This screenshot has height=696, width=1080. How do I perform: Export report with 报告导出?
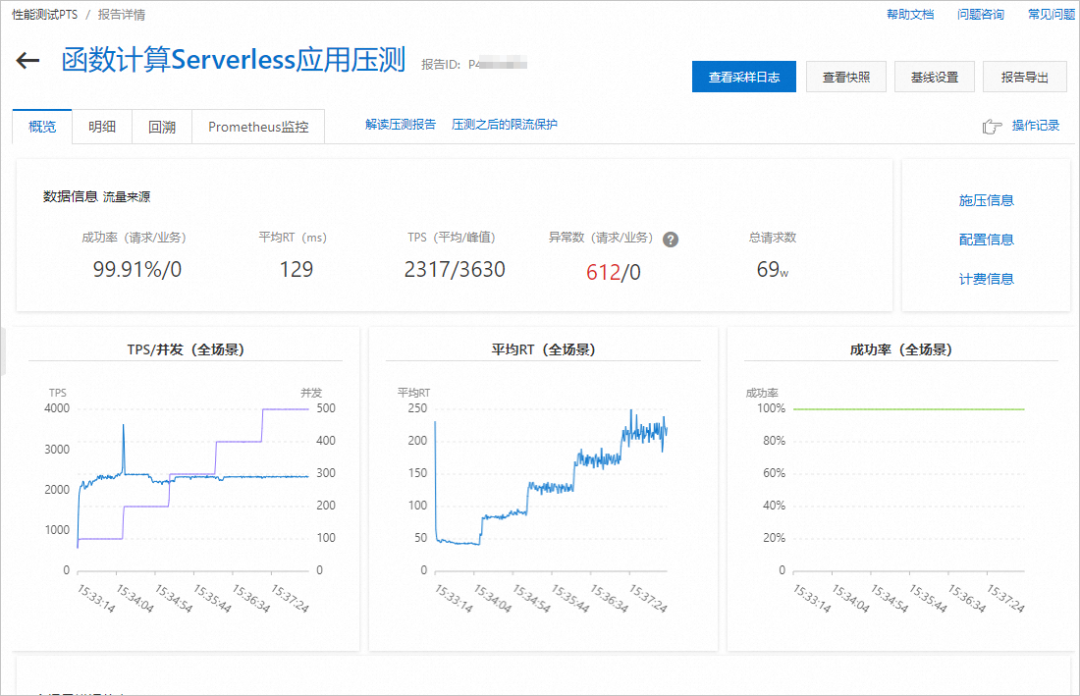(x=1024, y=76)
